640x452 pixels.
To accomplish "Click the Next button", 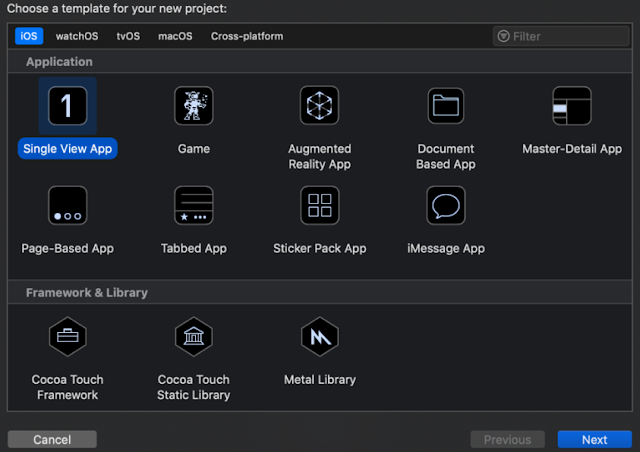I will click(x=595, y=439).
